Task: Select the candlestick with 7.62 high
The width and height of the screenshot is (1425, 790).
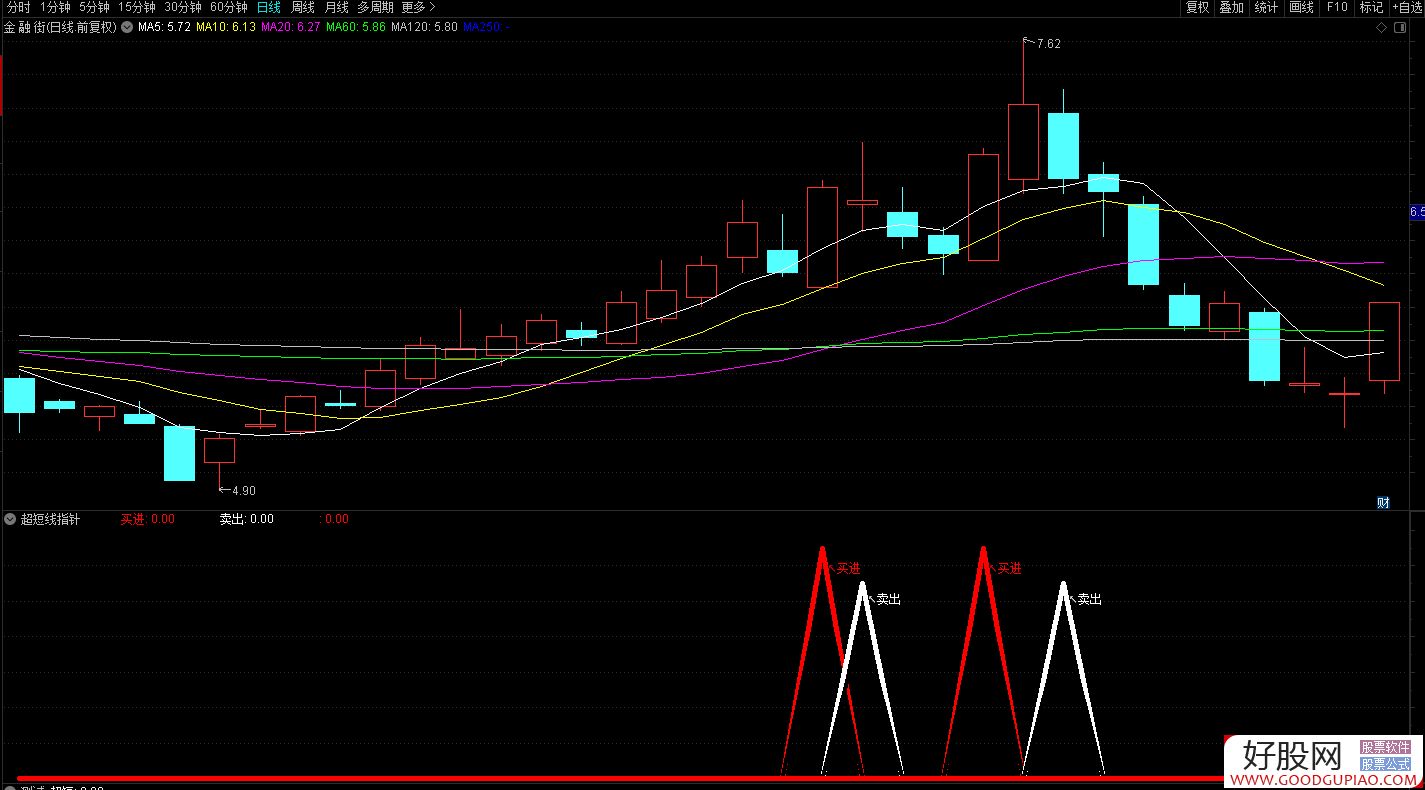Action: click(x=1023, y=142)
